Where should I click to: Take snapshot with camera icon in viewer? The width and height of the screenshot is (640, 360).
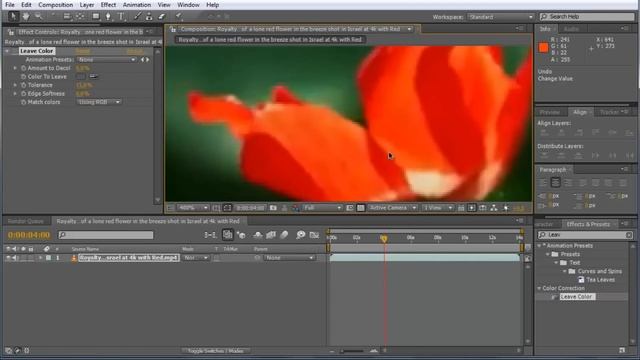click(x=273, y=208)
